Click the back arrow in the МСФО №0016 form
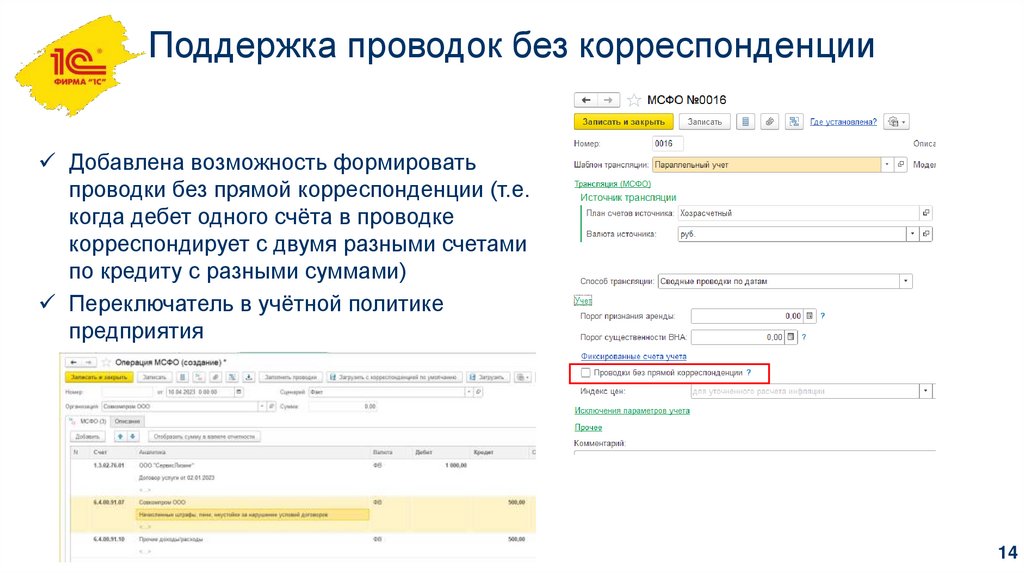 coord(586,100)
